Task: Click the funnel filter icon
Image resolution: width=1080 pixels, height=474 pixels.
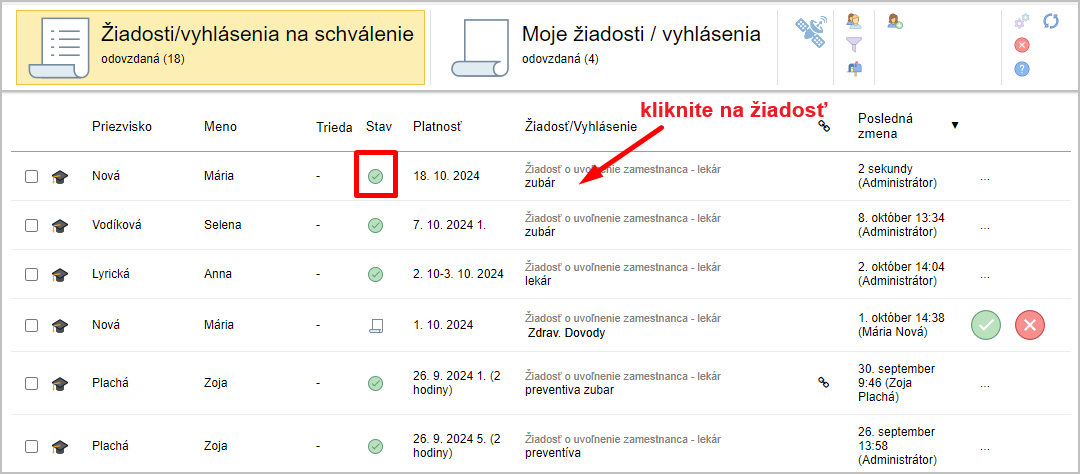Action: click(854, 44)
